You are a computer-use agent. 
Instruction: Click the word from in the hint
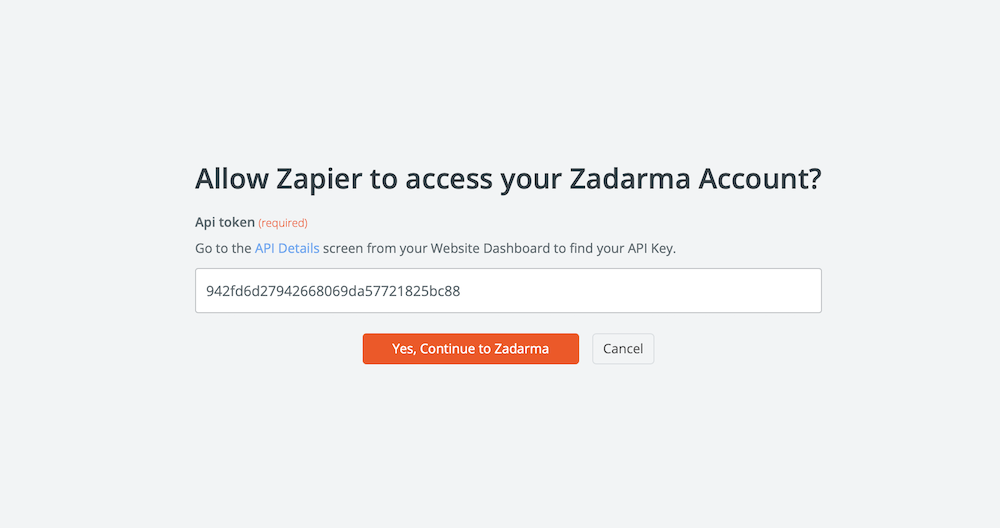(383, 248)
